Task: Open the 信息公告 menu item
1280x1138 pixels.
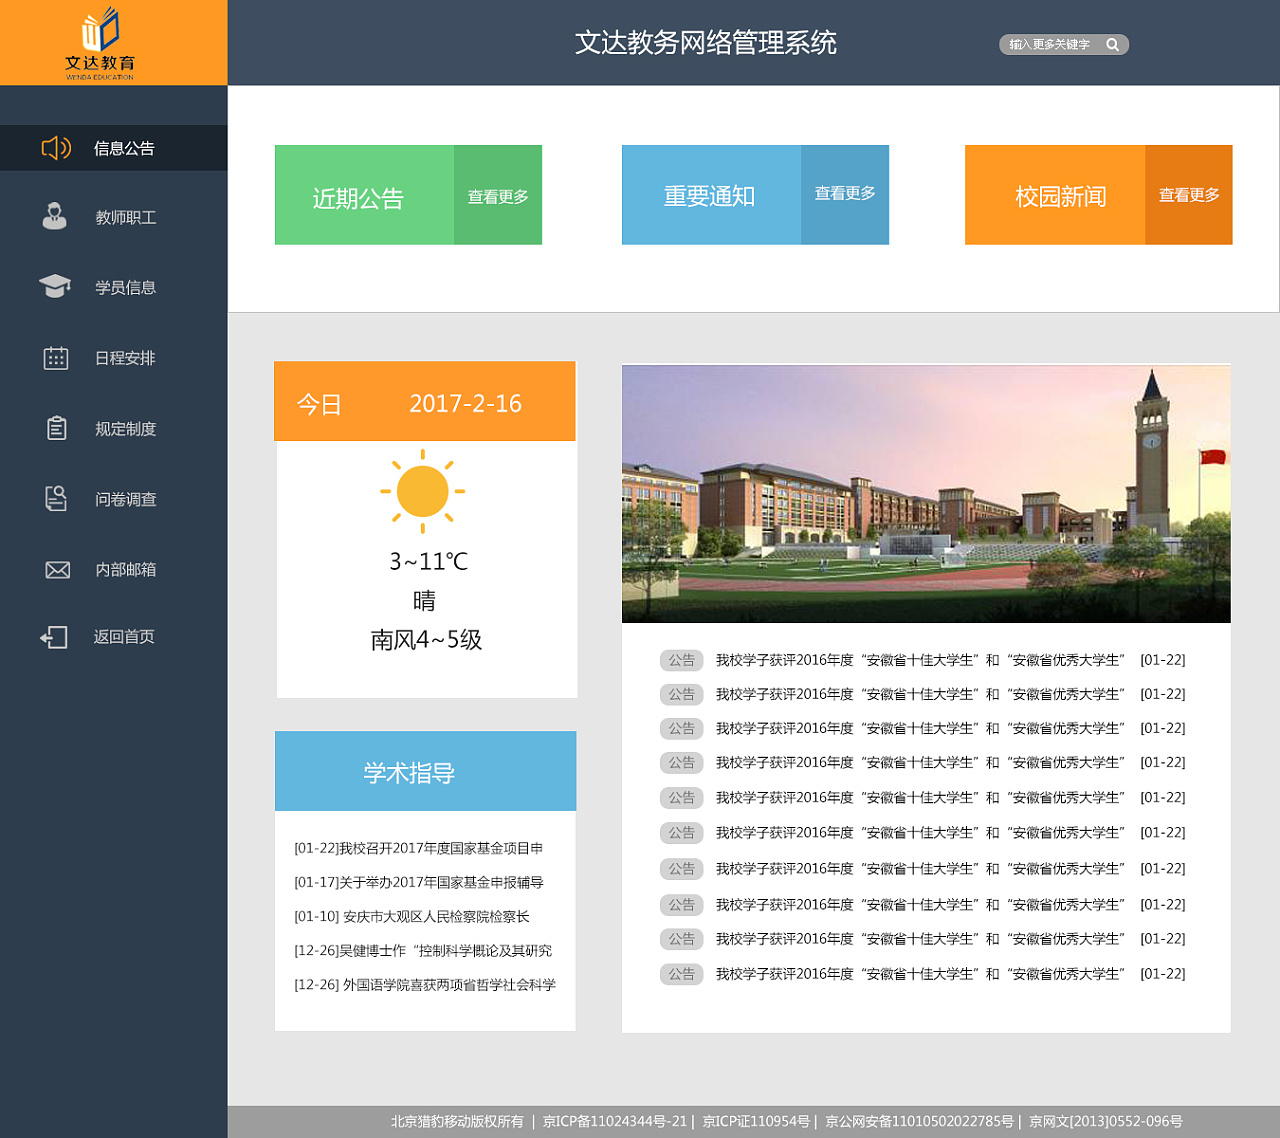Action: click(114, 148)
